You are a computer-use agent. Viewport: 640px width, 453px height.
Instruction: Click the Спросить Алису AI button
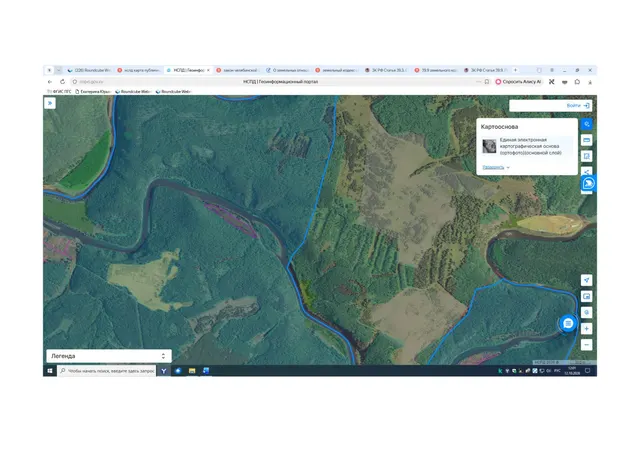click(x=518, y=82)
